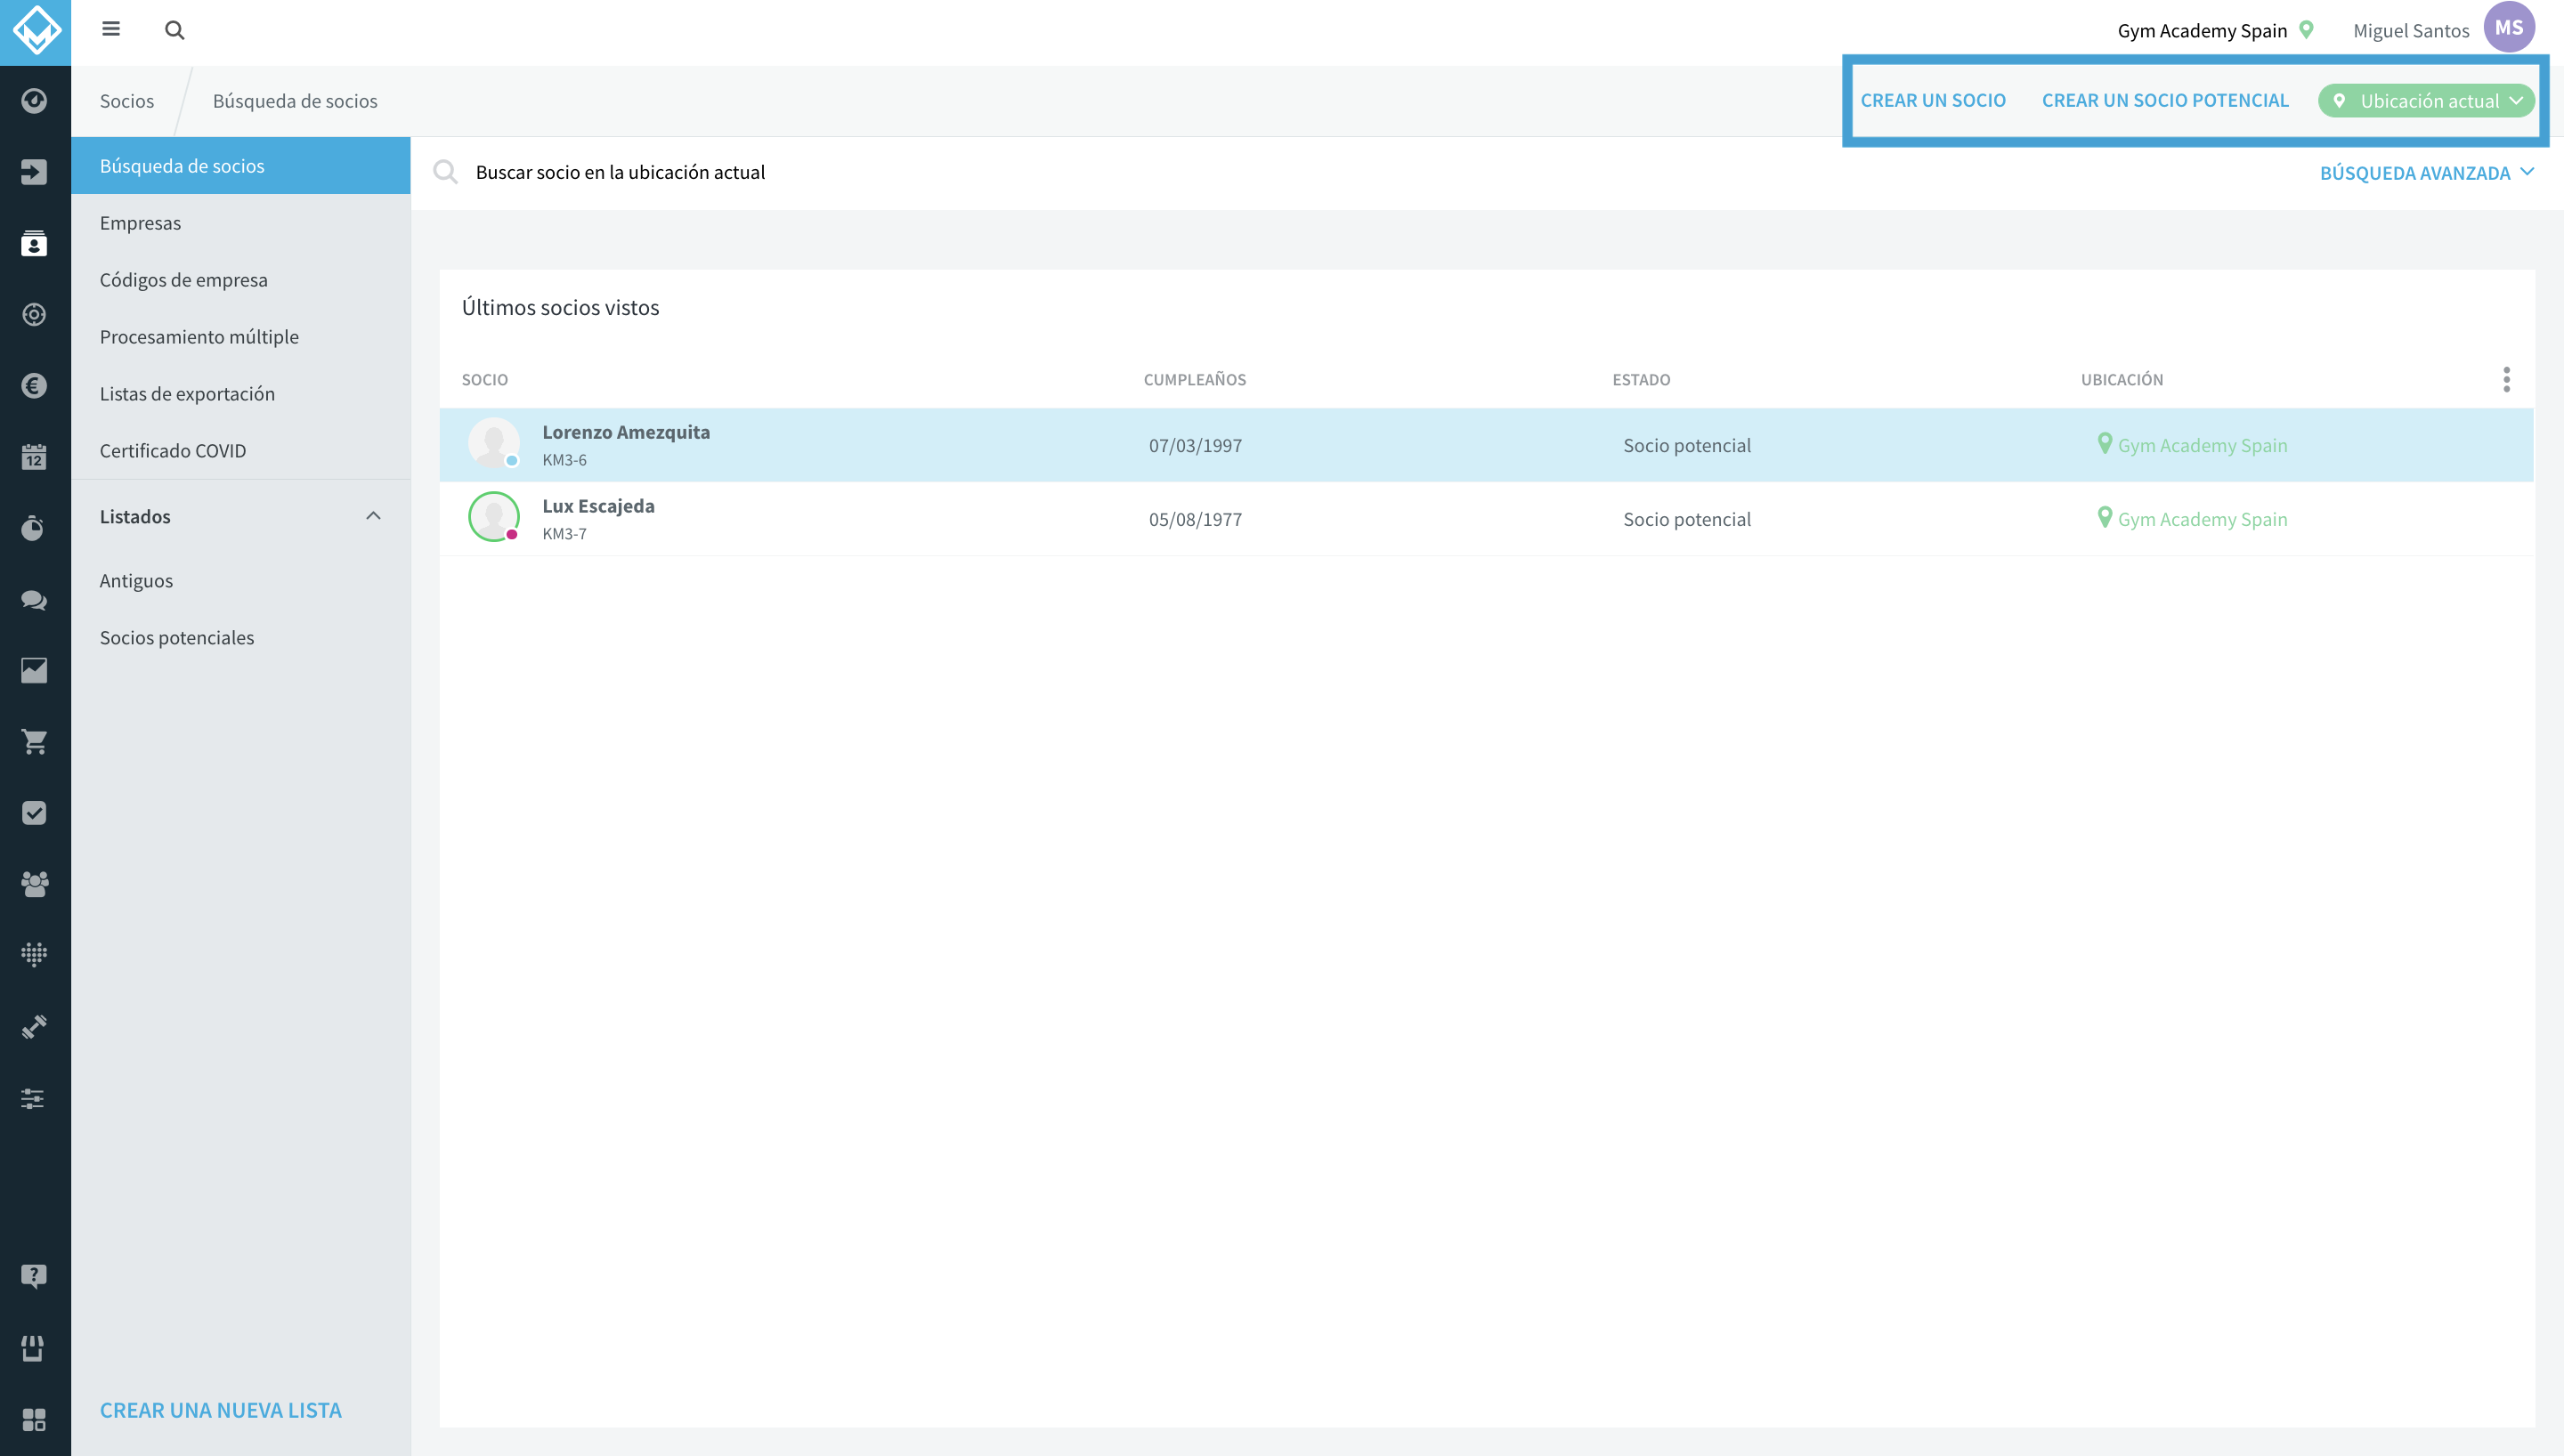Expand Búsqueda avanzada options
This screenshot has height=1456, width=2564.
2426,173
